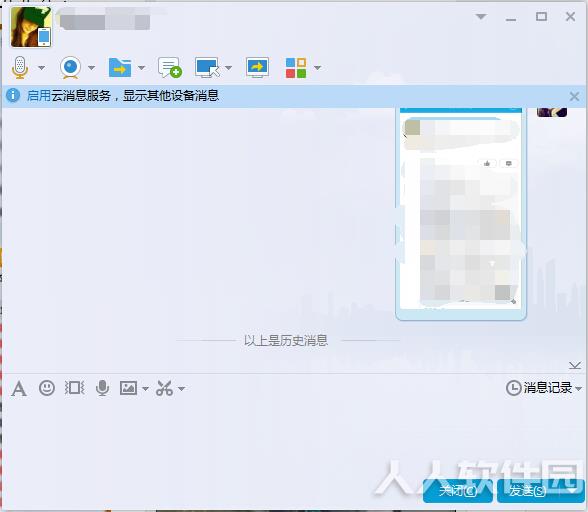
Task: Open send options arrow beside 发送
Action: point(572,491)
